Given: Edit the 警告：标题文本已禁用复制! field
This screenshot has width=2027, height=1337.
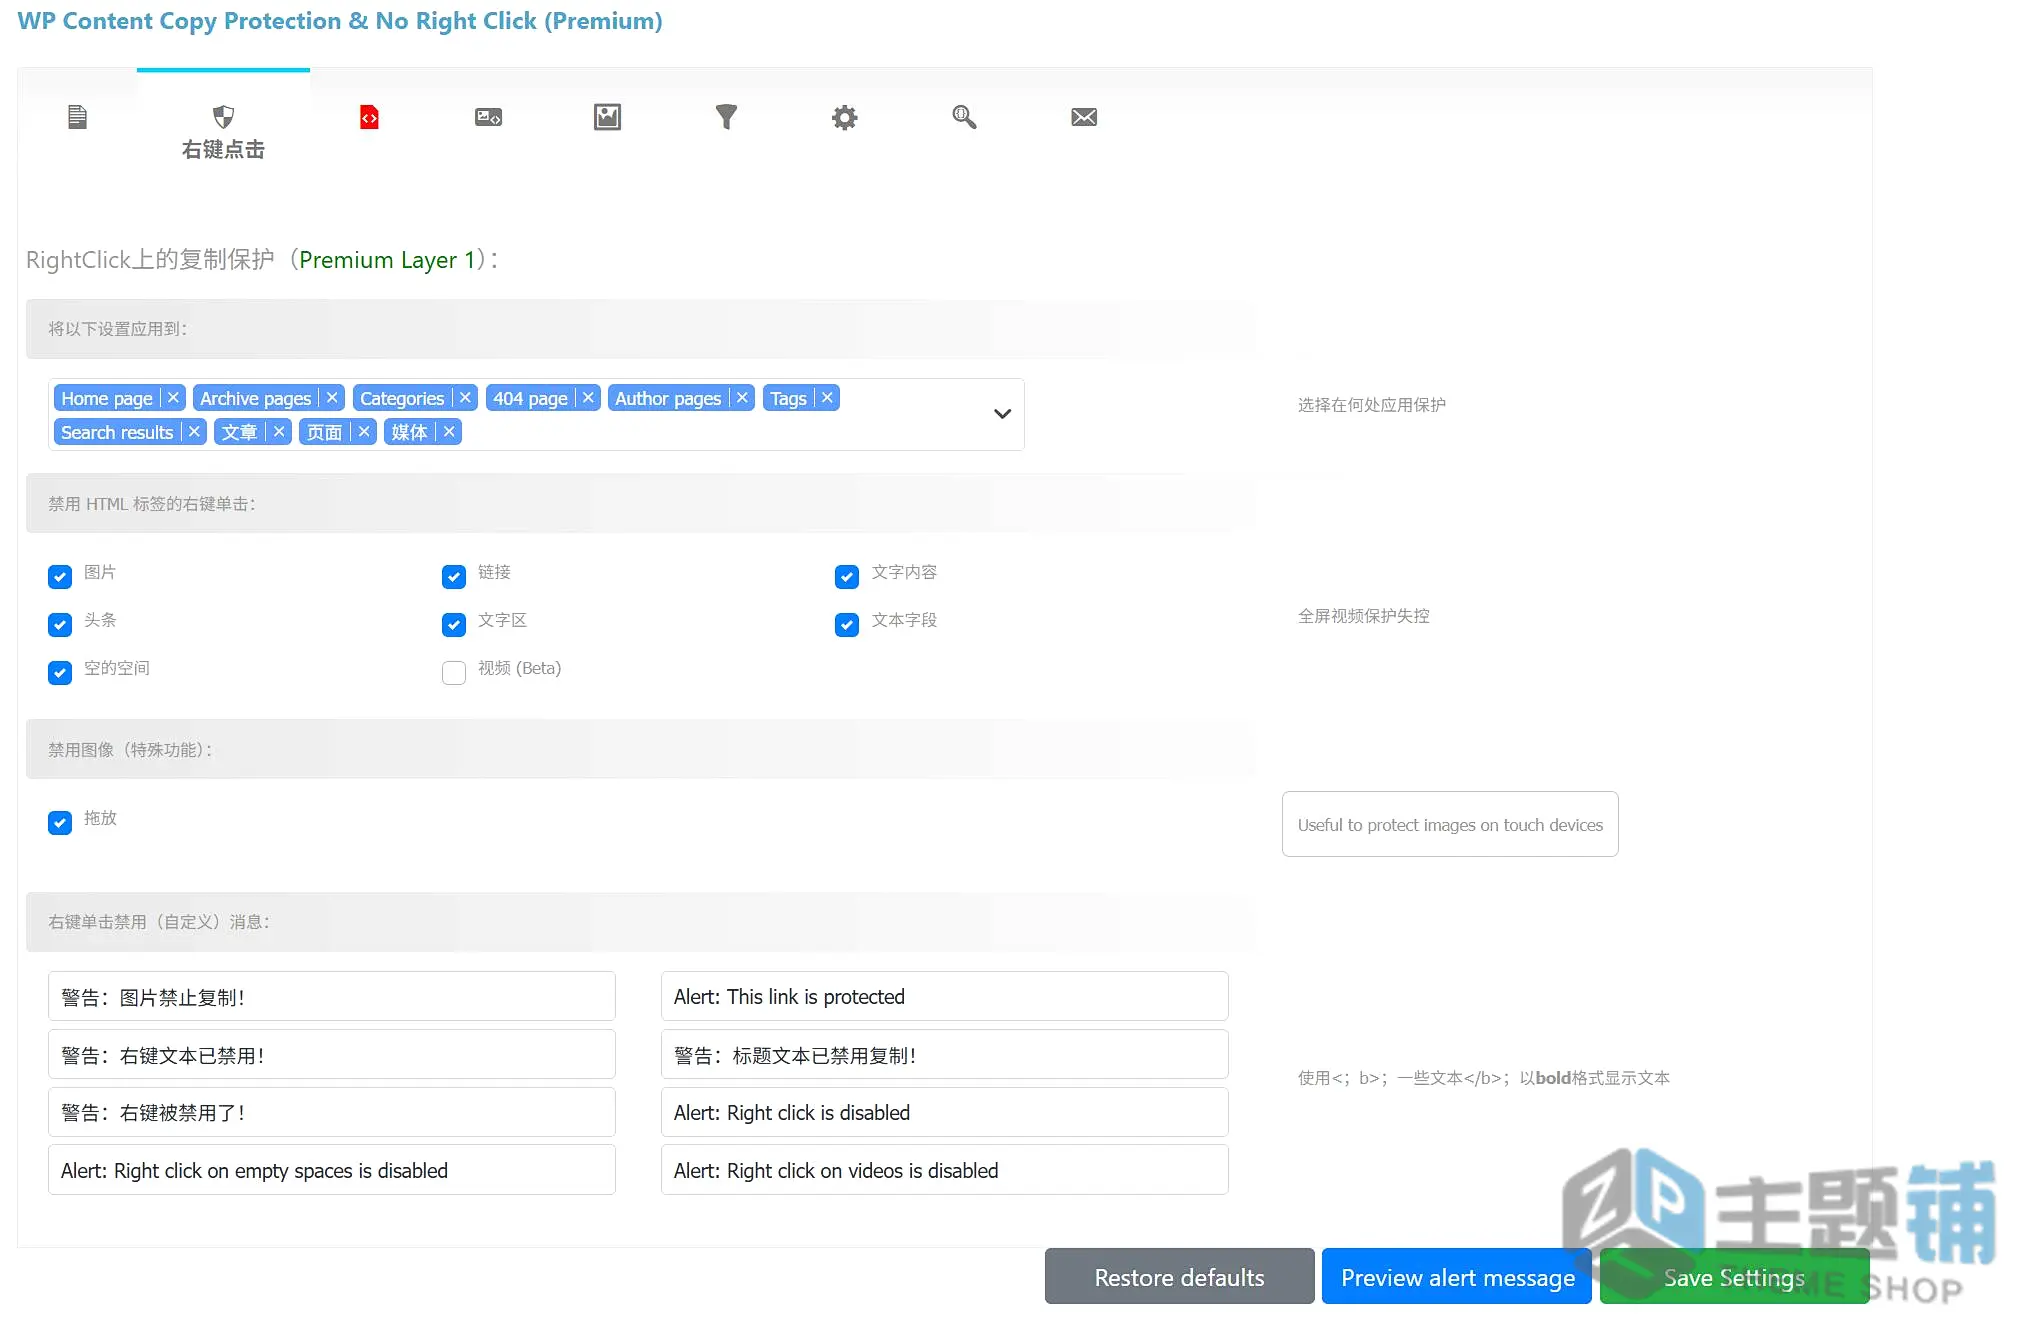Looking at the screenshot, I should (945, 1054).
